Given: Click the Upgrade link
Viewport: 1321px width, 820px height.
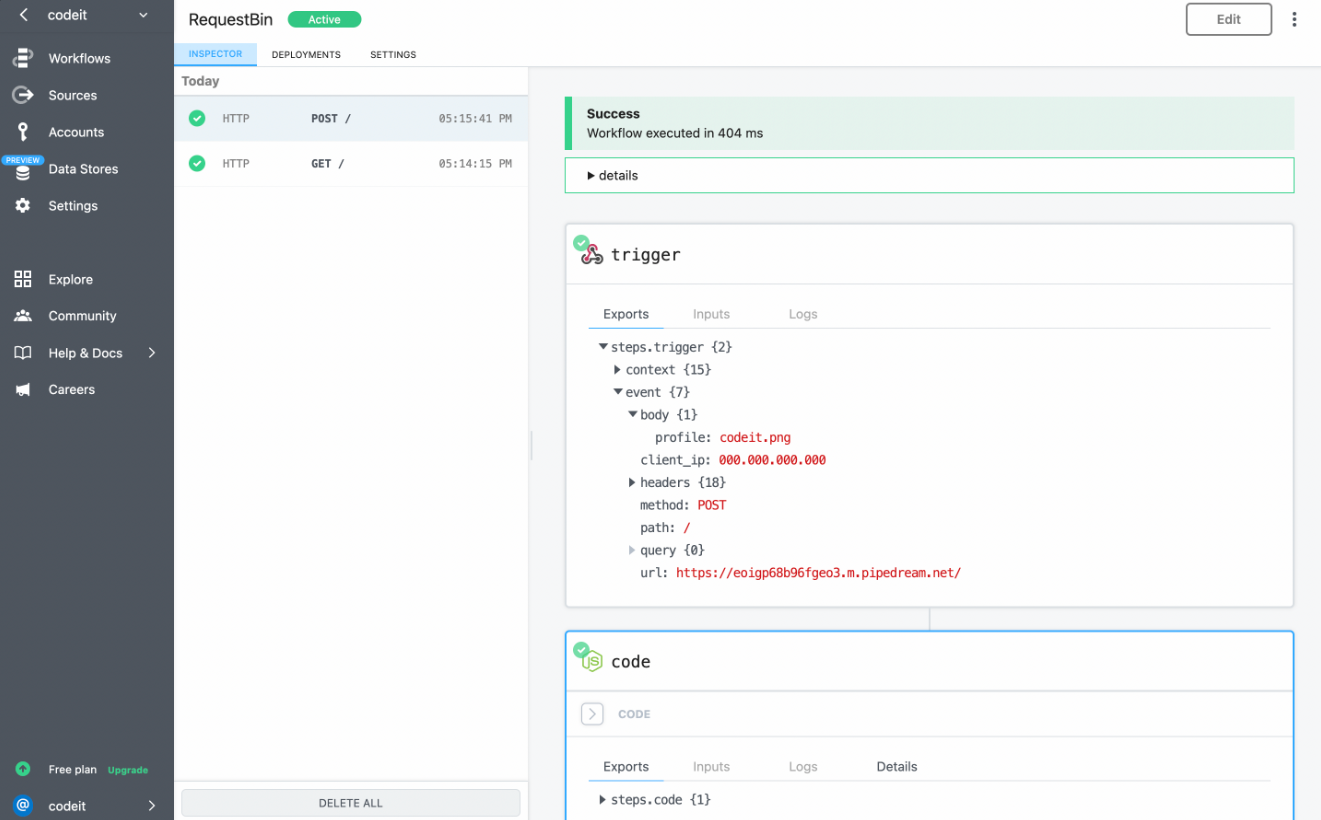Looking at the screenshot, I should [x=128, y=770].
